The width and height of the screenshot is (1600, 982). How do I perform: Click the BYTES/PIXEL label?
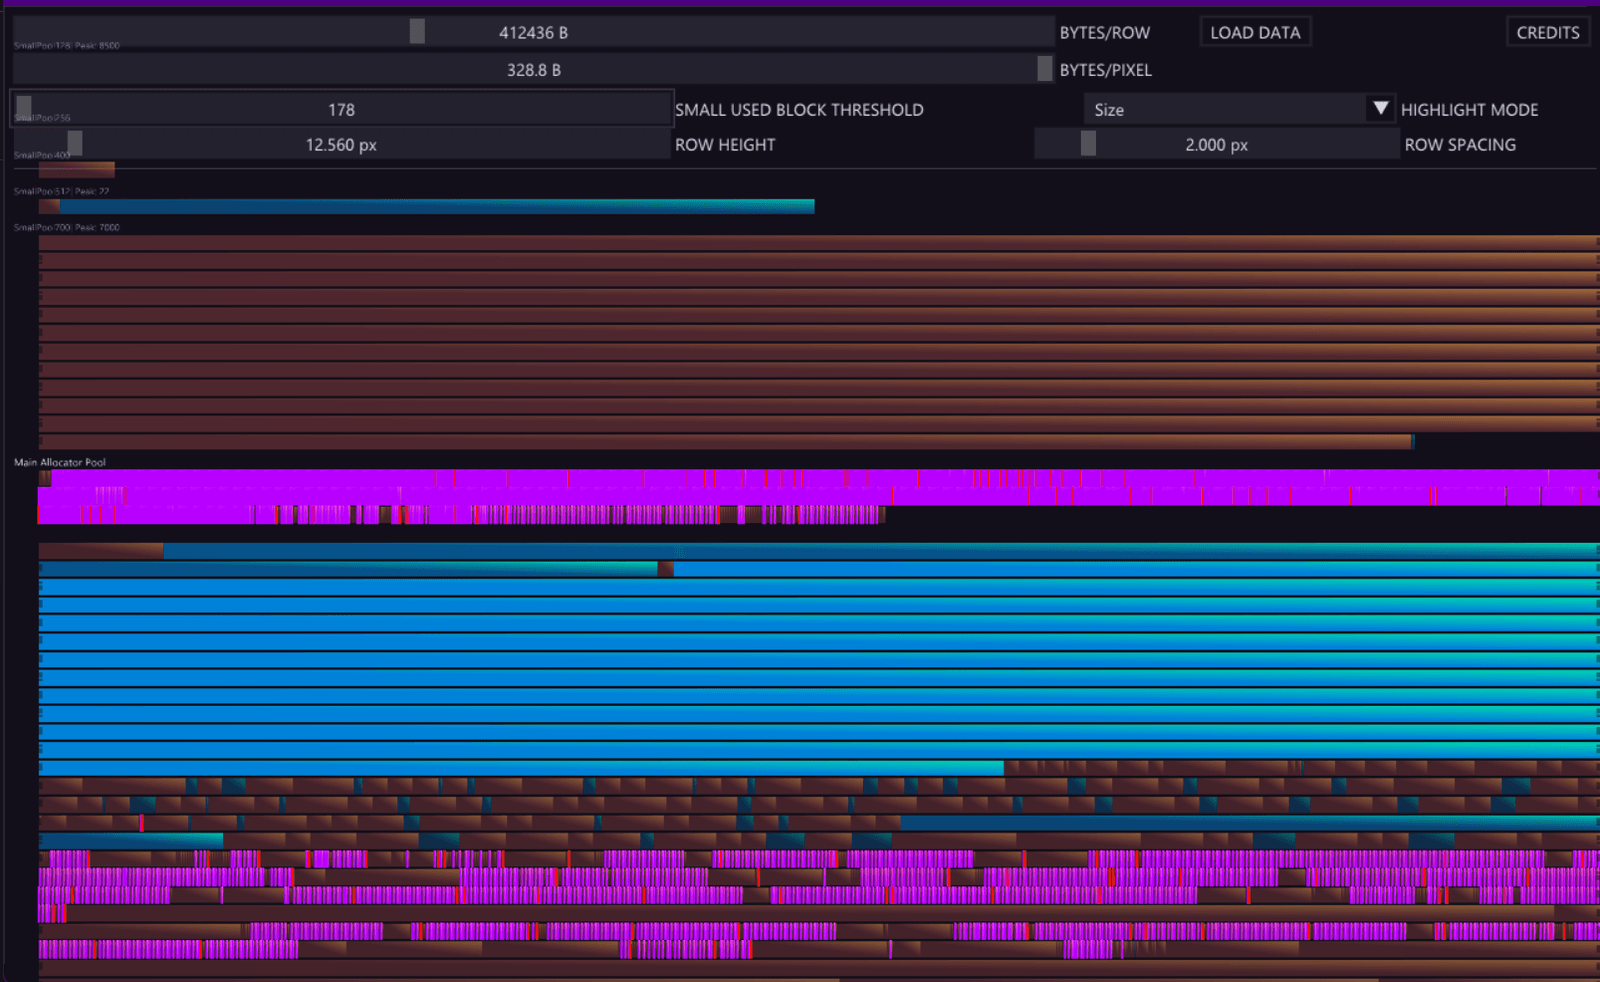point(1106,70)
